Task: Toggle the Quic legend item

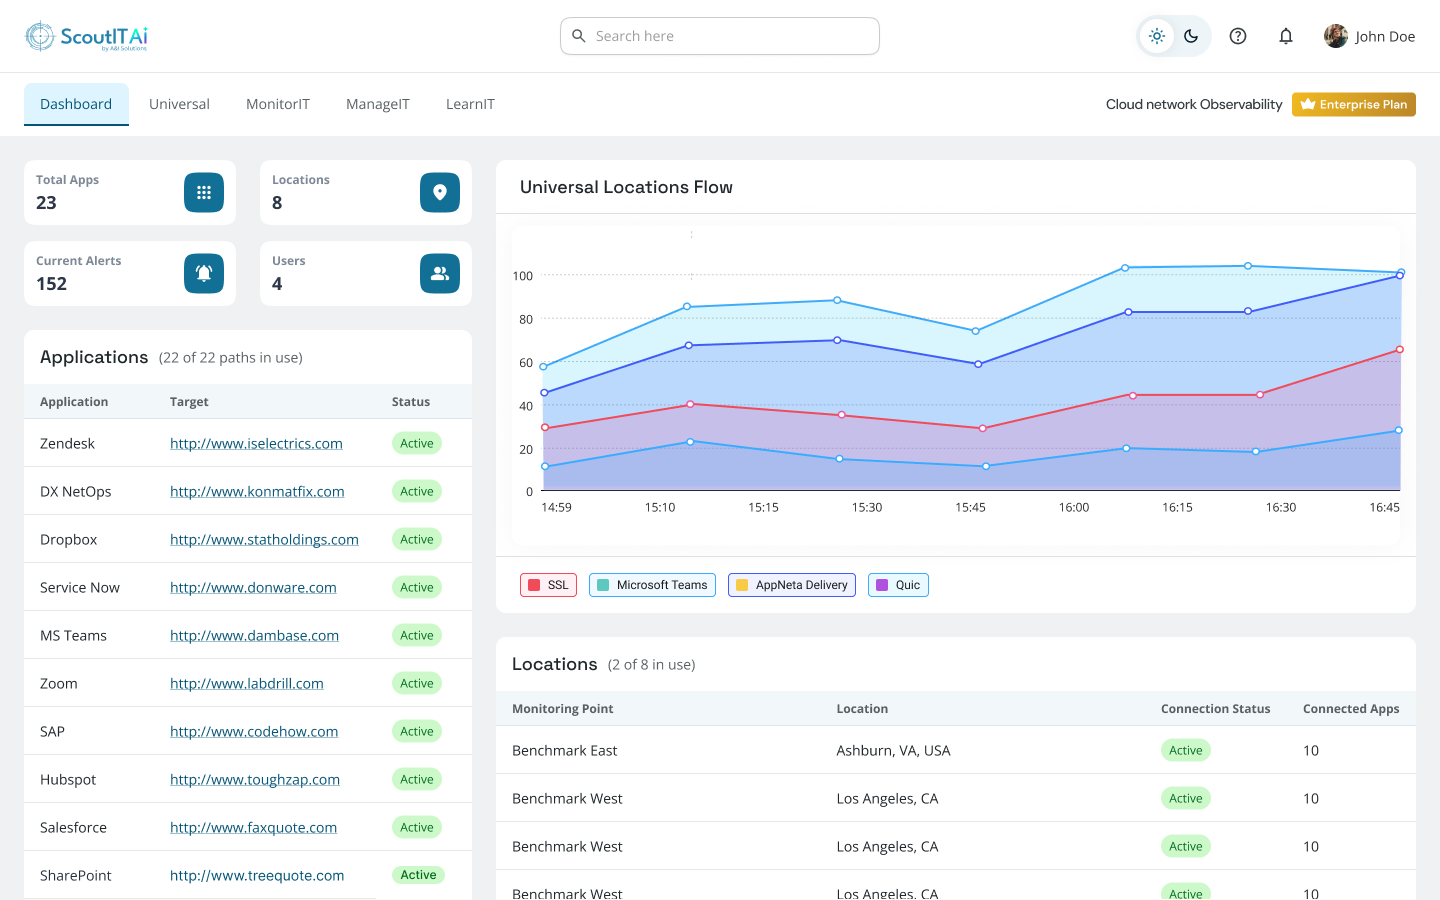Action: (x=897, y=585)
